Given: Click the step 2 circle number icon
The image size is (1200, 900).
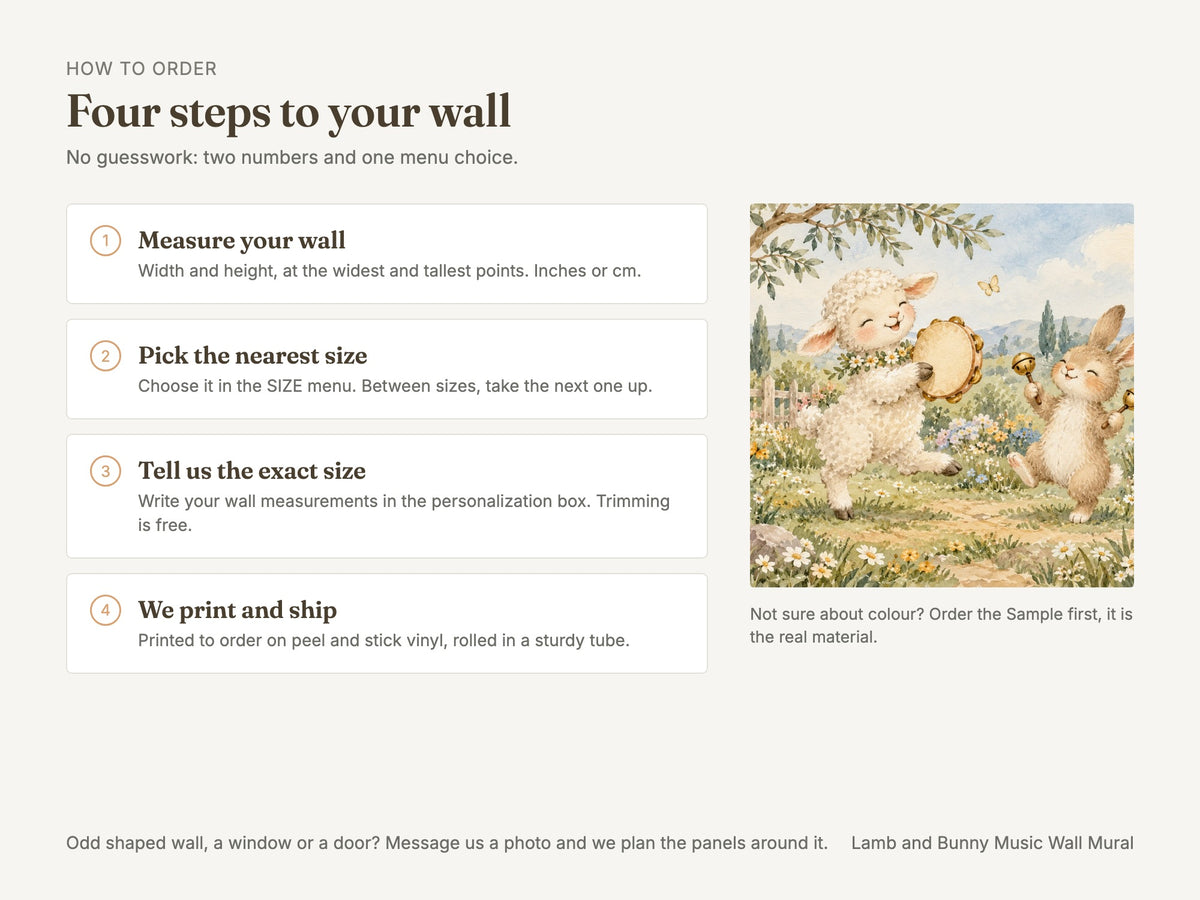Looking at the screenshot, I should [x=105, y=356].
